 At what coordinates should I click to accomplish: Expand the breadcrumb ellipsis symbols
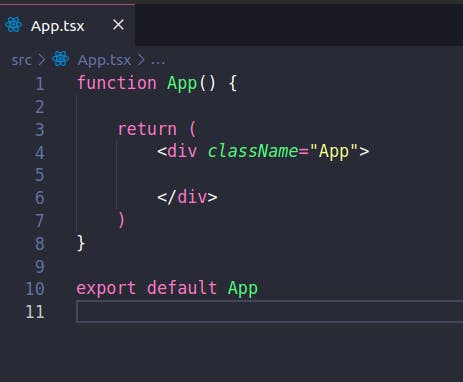click(158, 62)
